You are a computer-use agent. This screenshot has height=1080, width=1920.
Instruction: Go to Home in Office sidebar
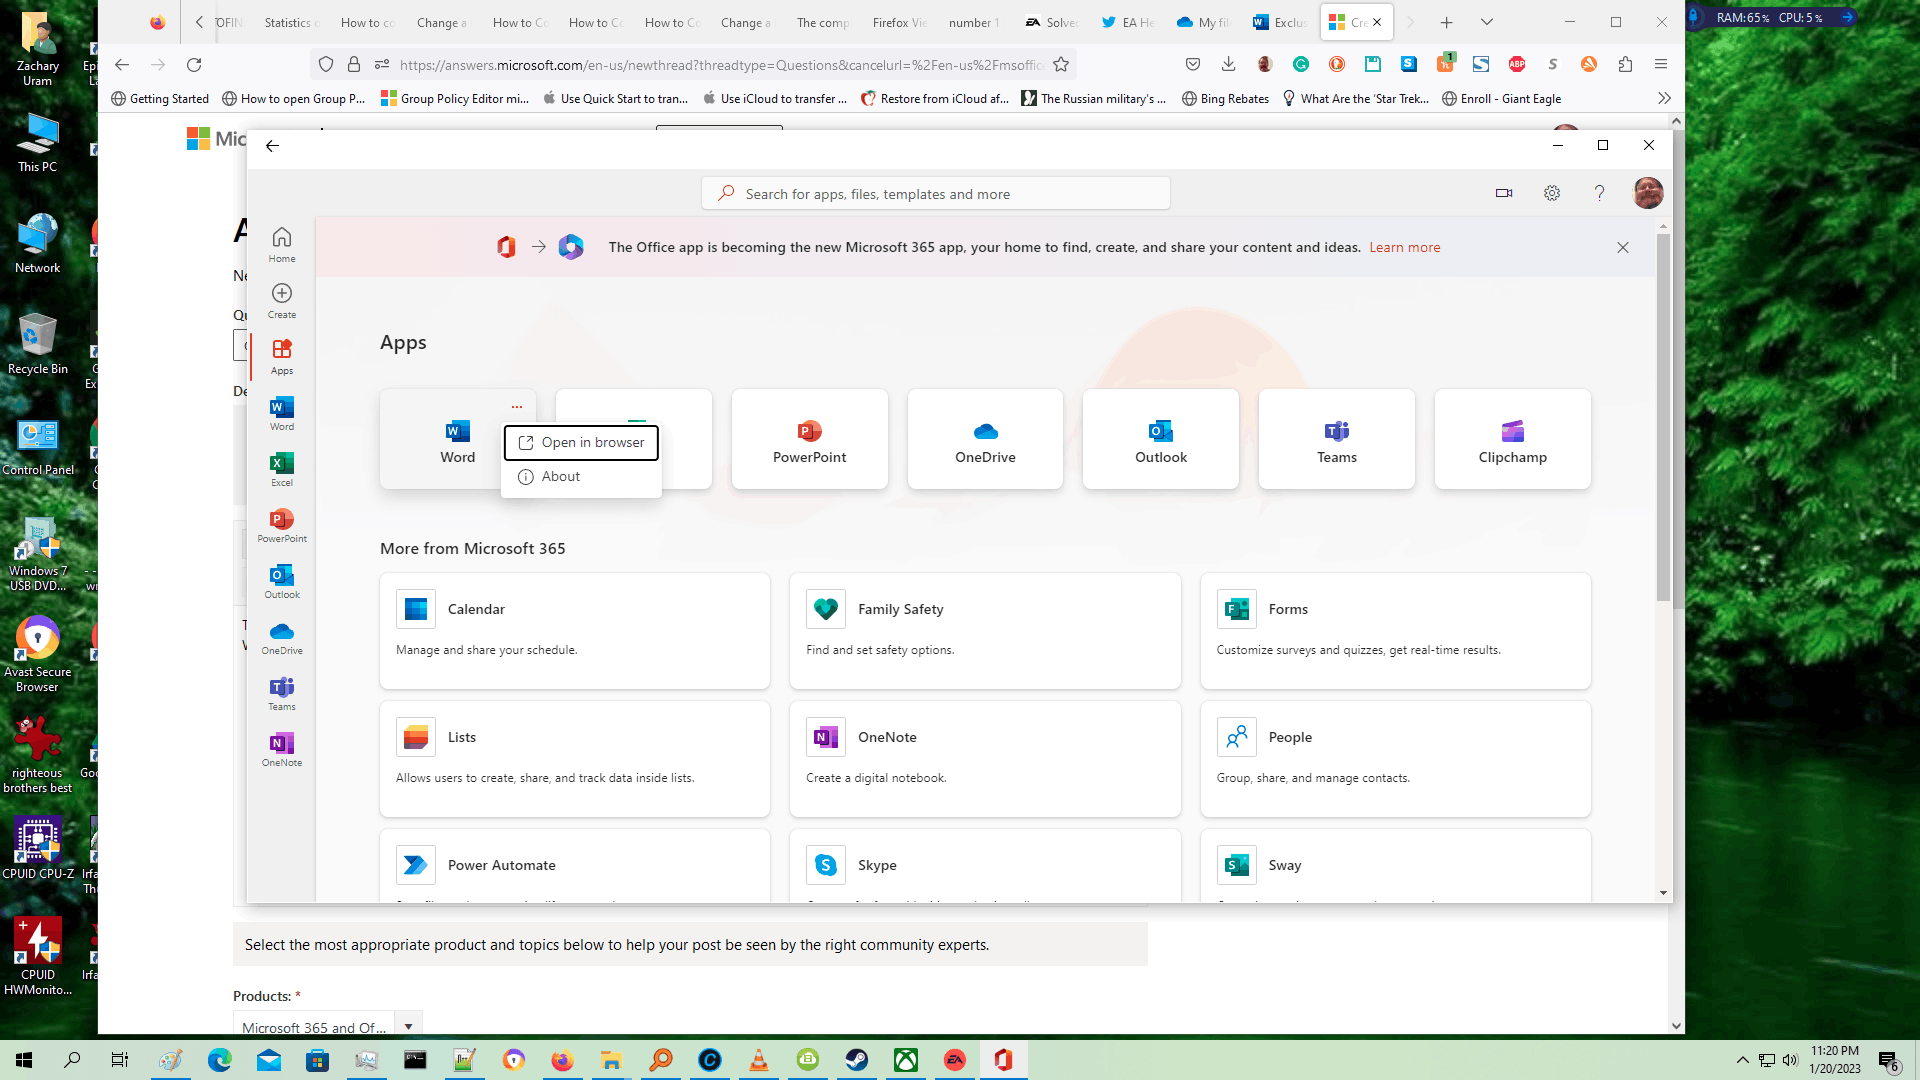point(282,243)
